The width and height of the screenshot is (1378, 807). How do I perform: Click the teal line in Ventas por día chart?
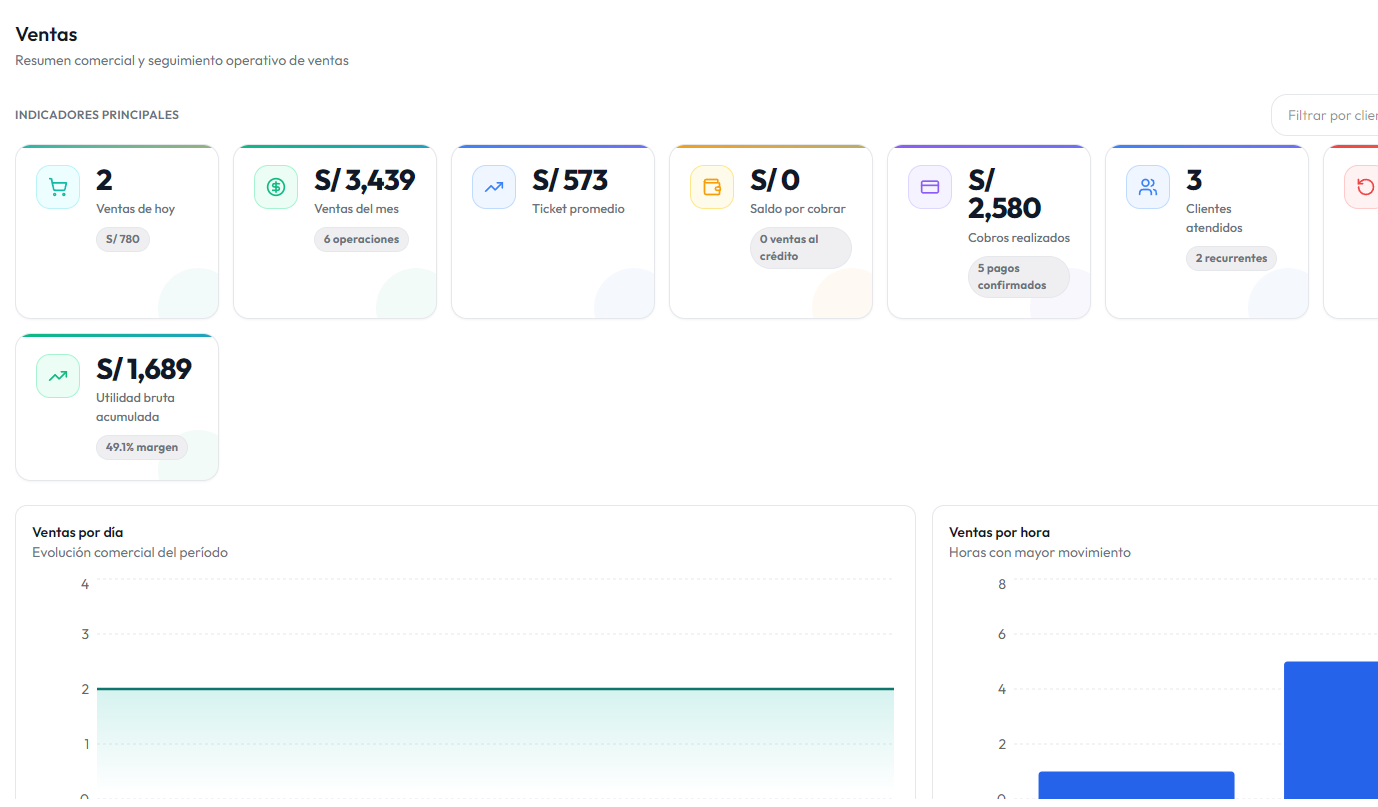tap(495, 689)
